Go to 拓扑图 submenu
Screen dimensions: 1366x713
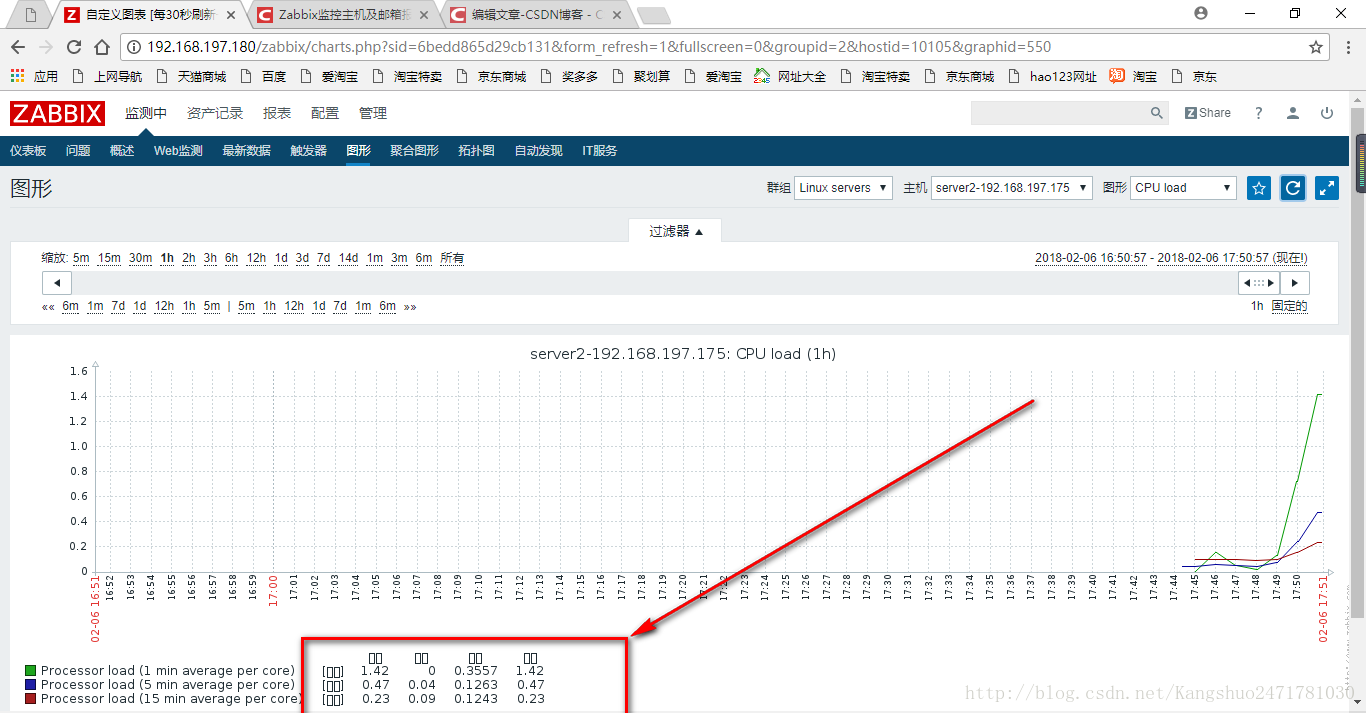coord(476,151)
